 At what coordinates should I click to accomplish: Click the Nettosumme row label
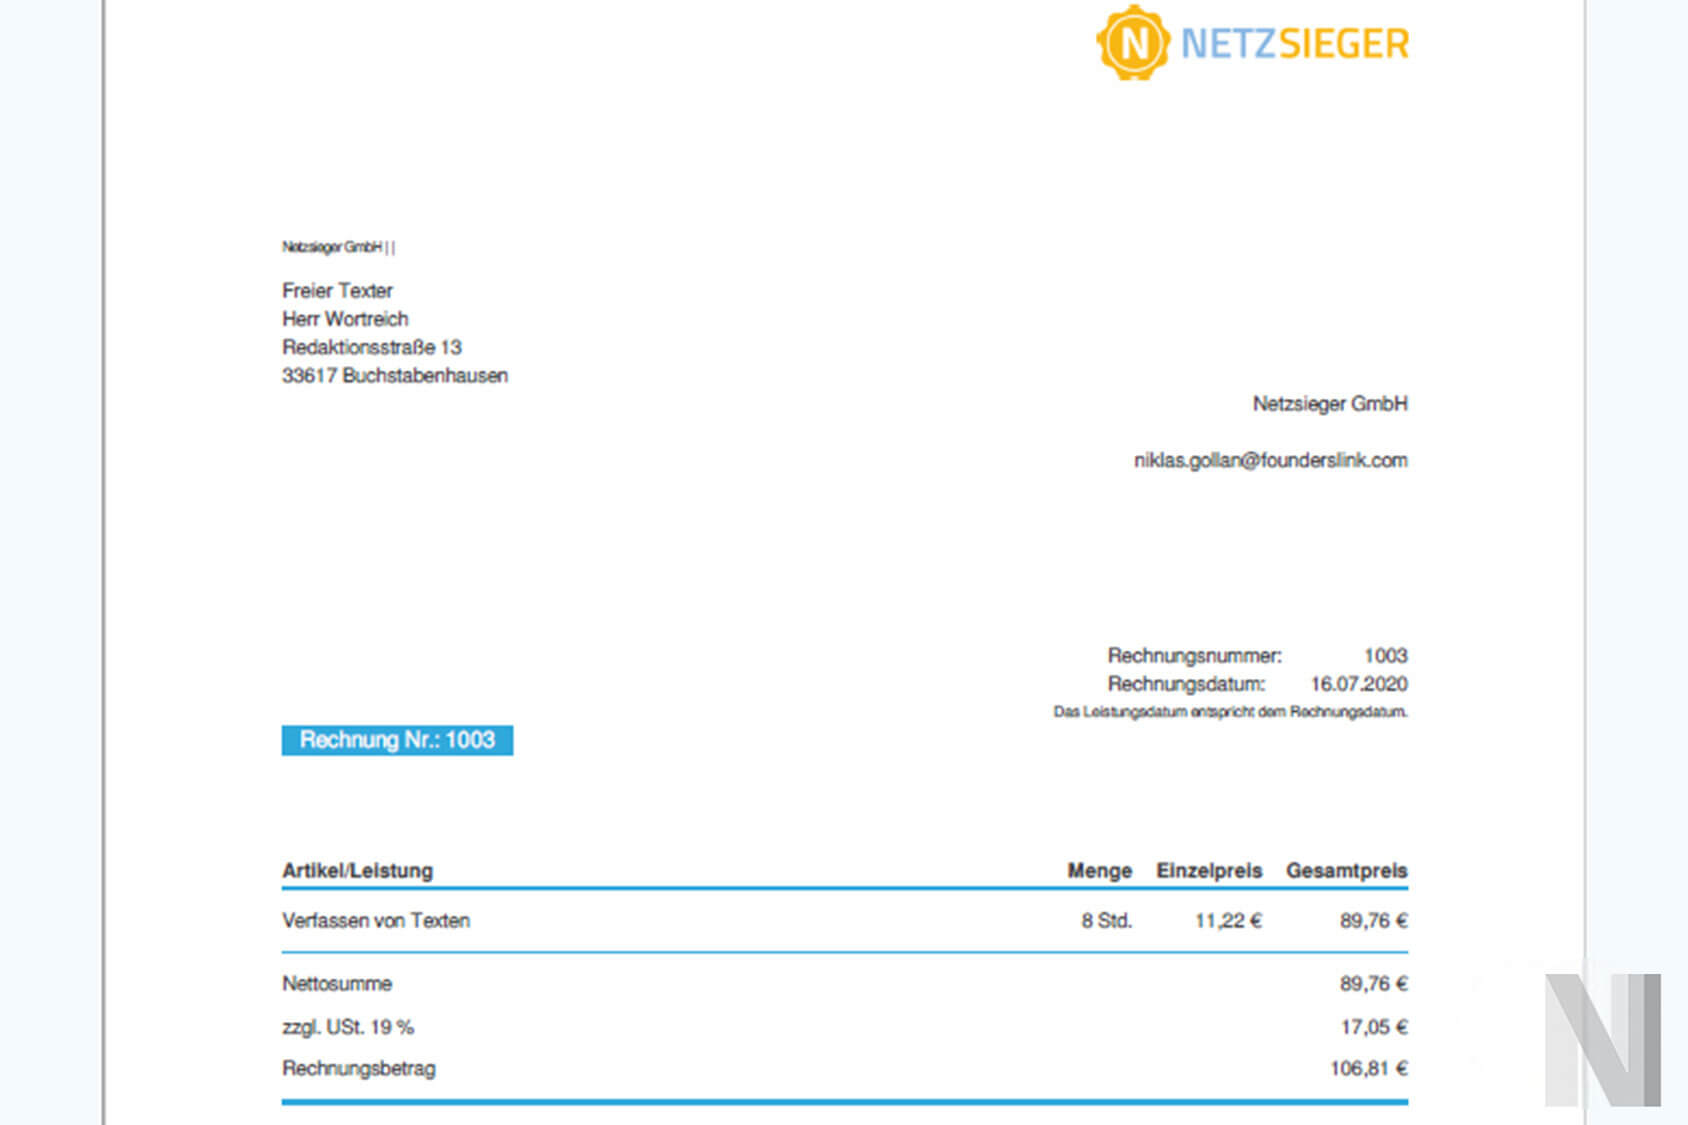337,983
